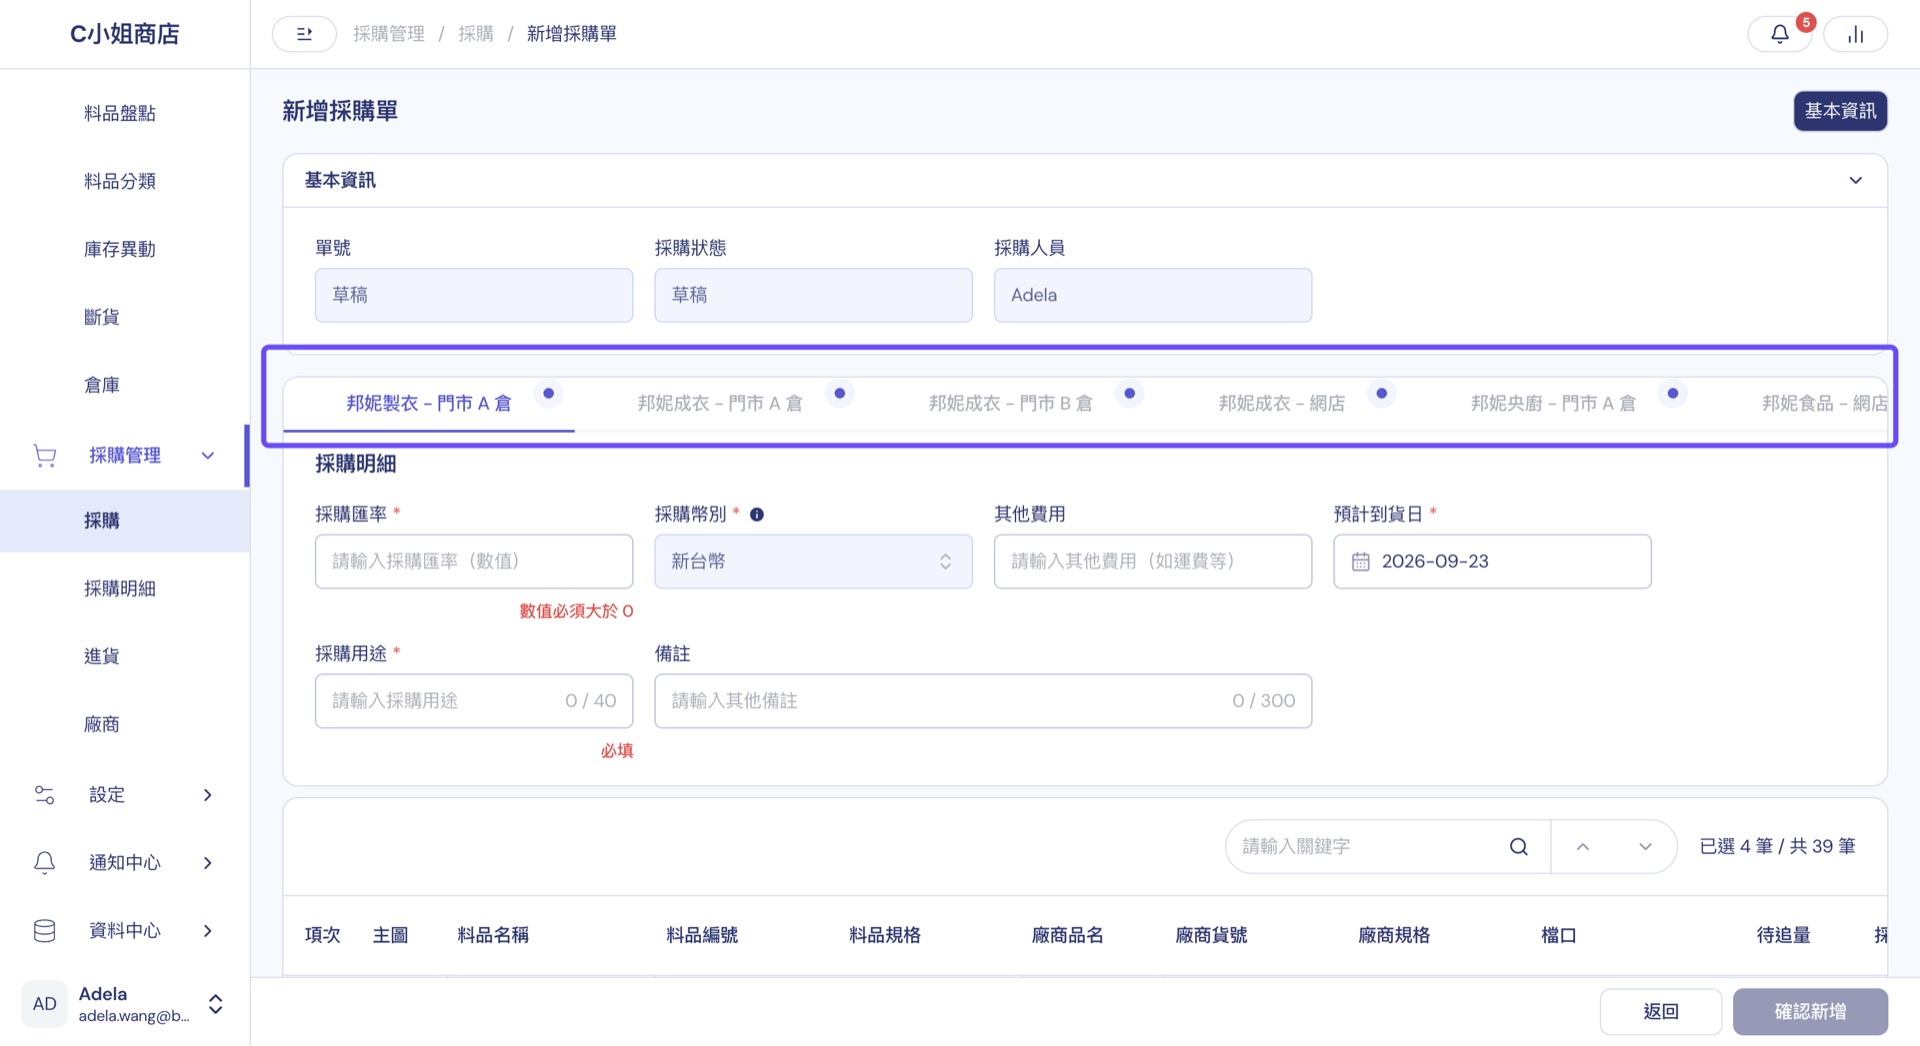1920x1046 pixels.
Task: Click the calendar icon in 預計到貨日 field
Action: coord(1360,562)
